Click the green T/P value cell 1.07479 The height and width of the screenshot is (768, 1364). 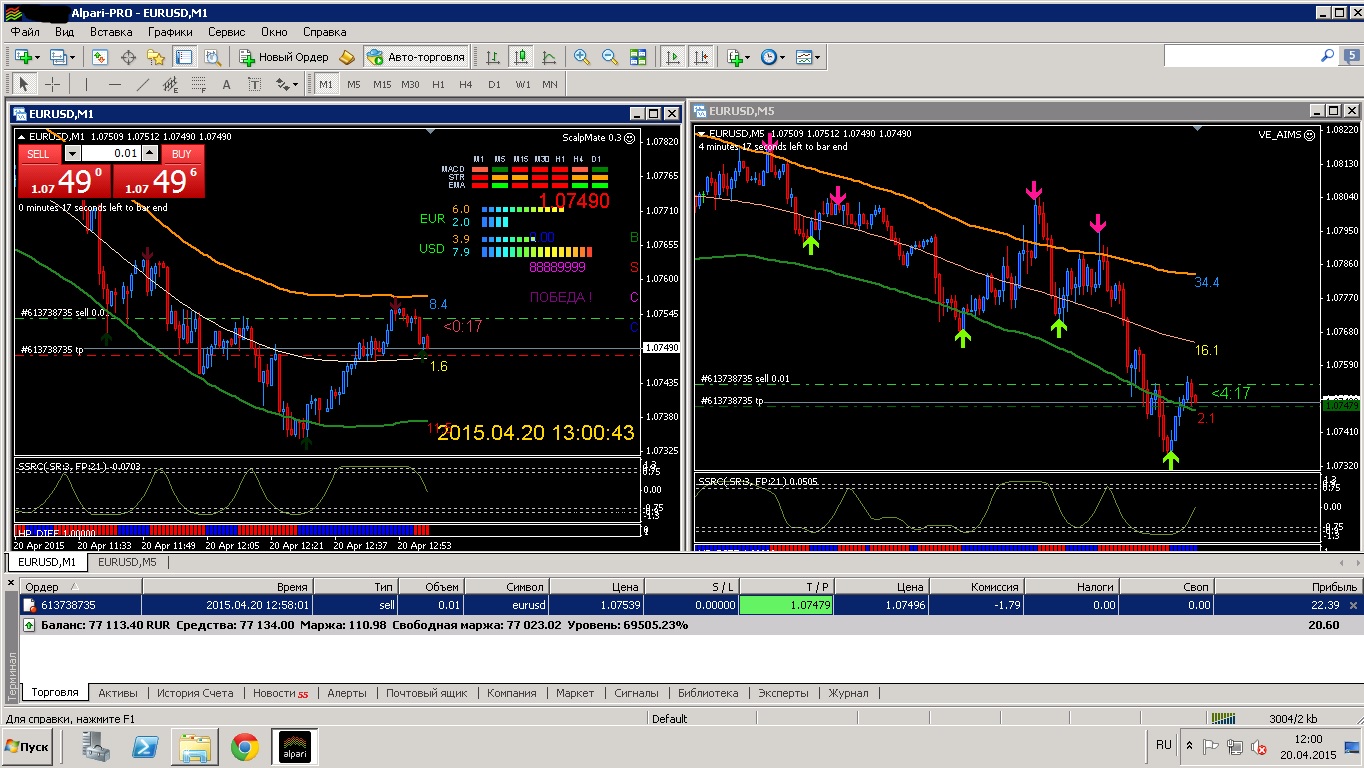click(785, 605)
